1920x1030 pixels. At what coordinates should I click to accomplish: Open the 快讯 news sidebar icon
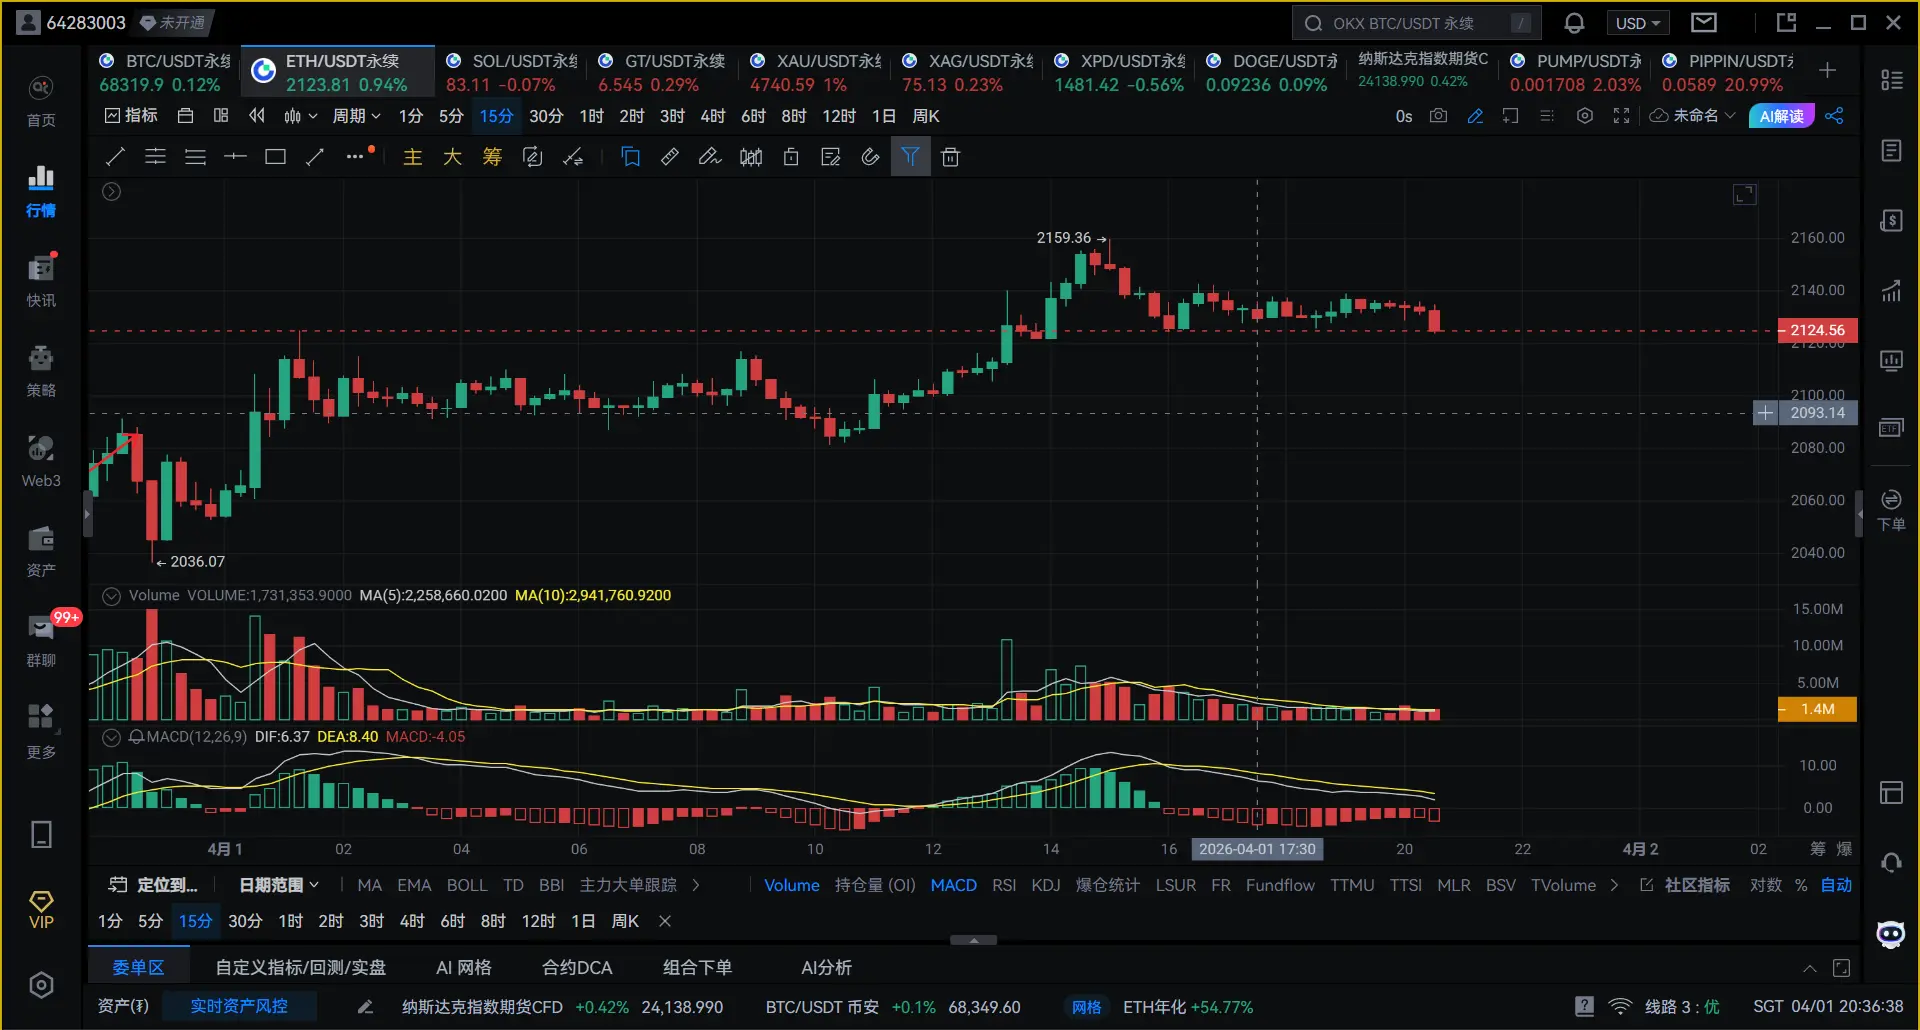[41, 281]
